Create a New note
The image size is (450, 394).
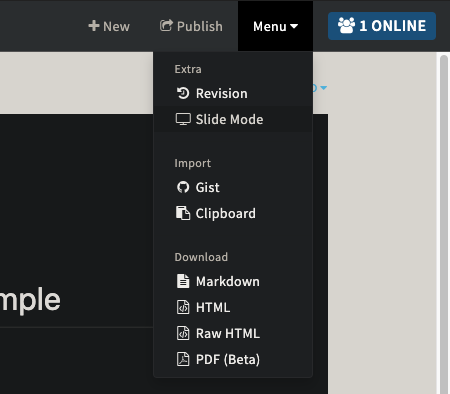point(109,26)
